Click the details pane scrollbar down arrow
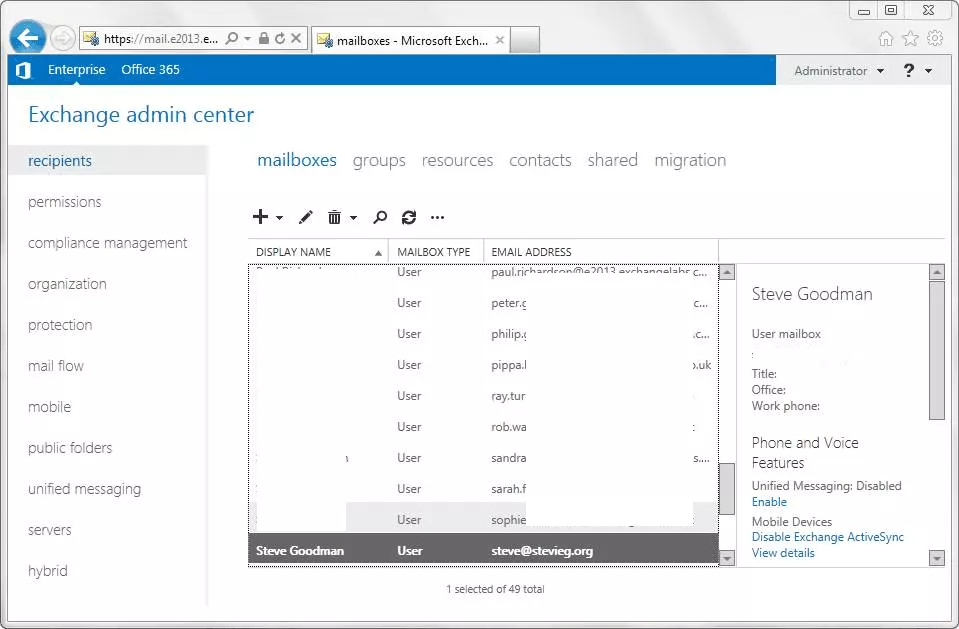This screenshot has width=959, height=629. (x=936, y=557)
